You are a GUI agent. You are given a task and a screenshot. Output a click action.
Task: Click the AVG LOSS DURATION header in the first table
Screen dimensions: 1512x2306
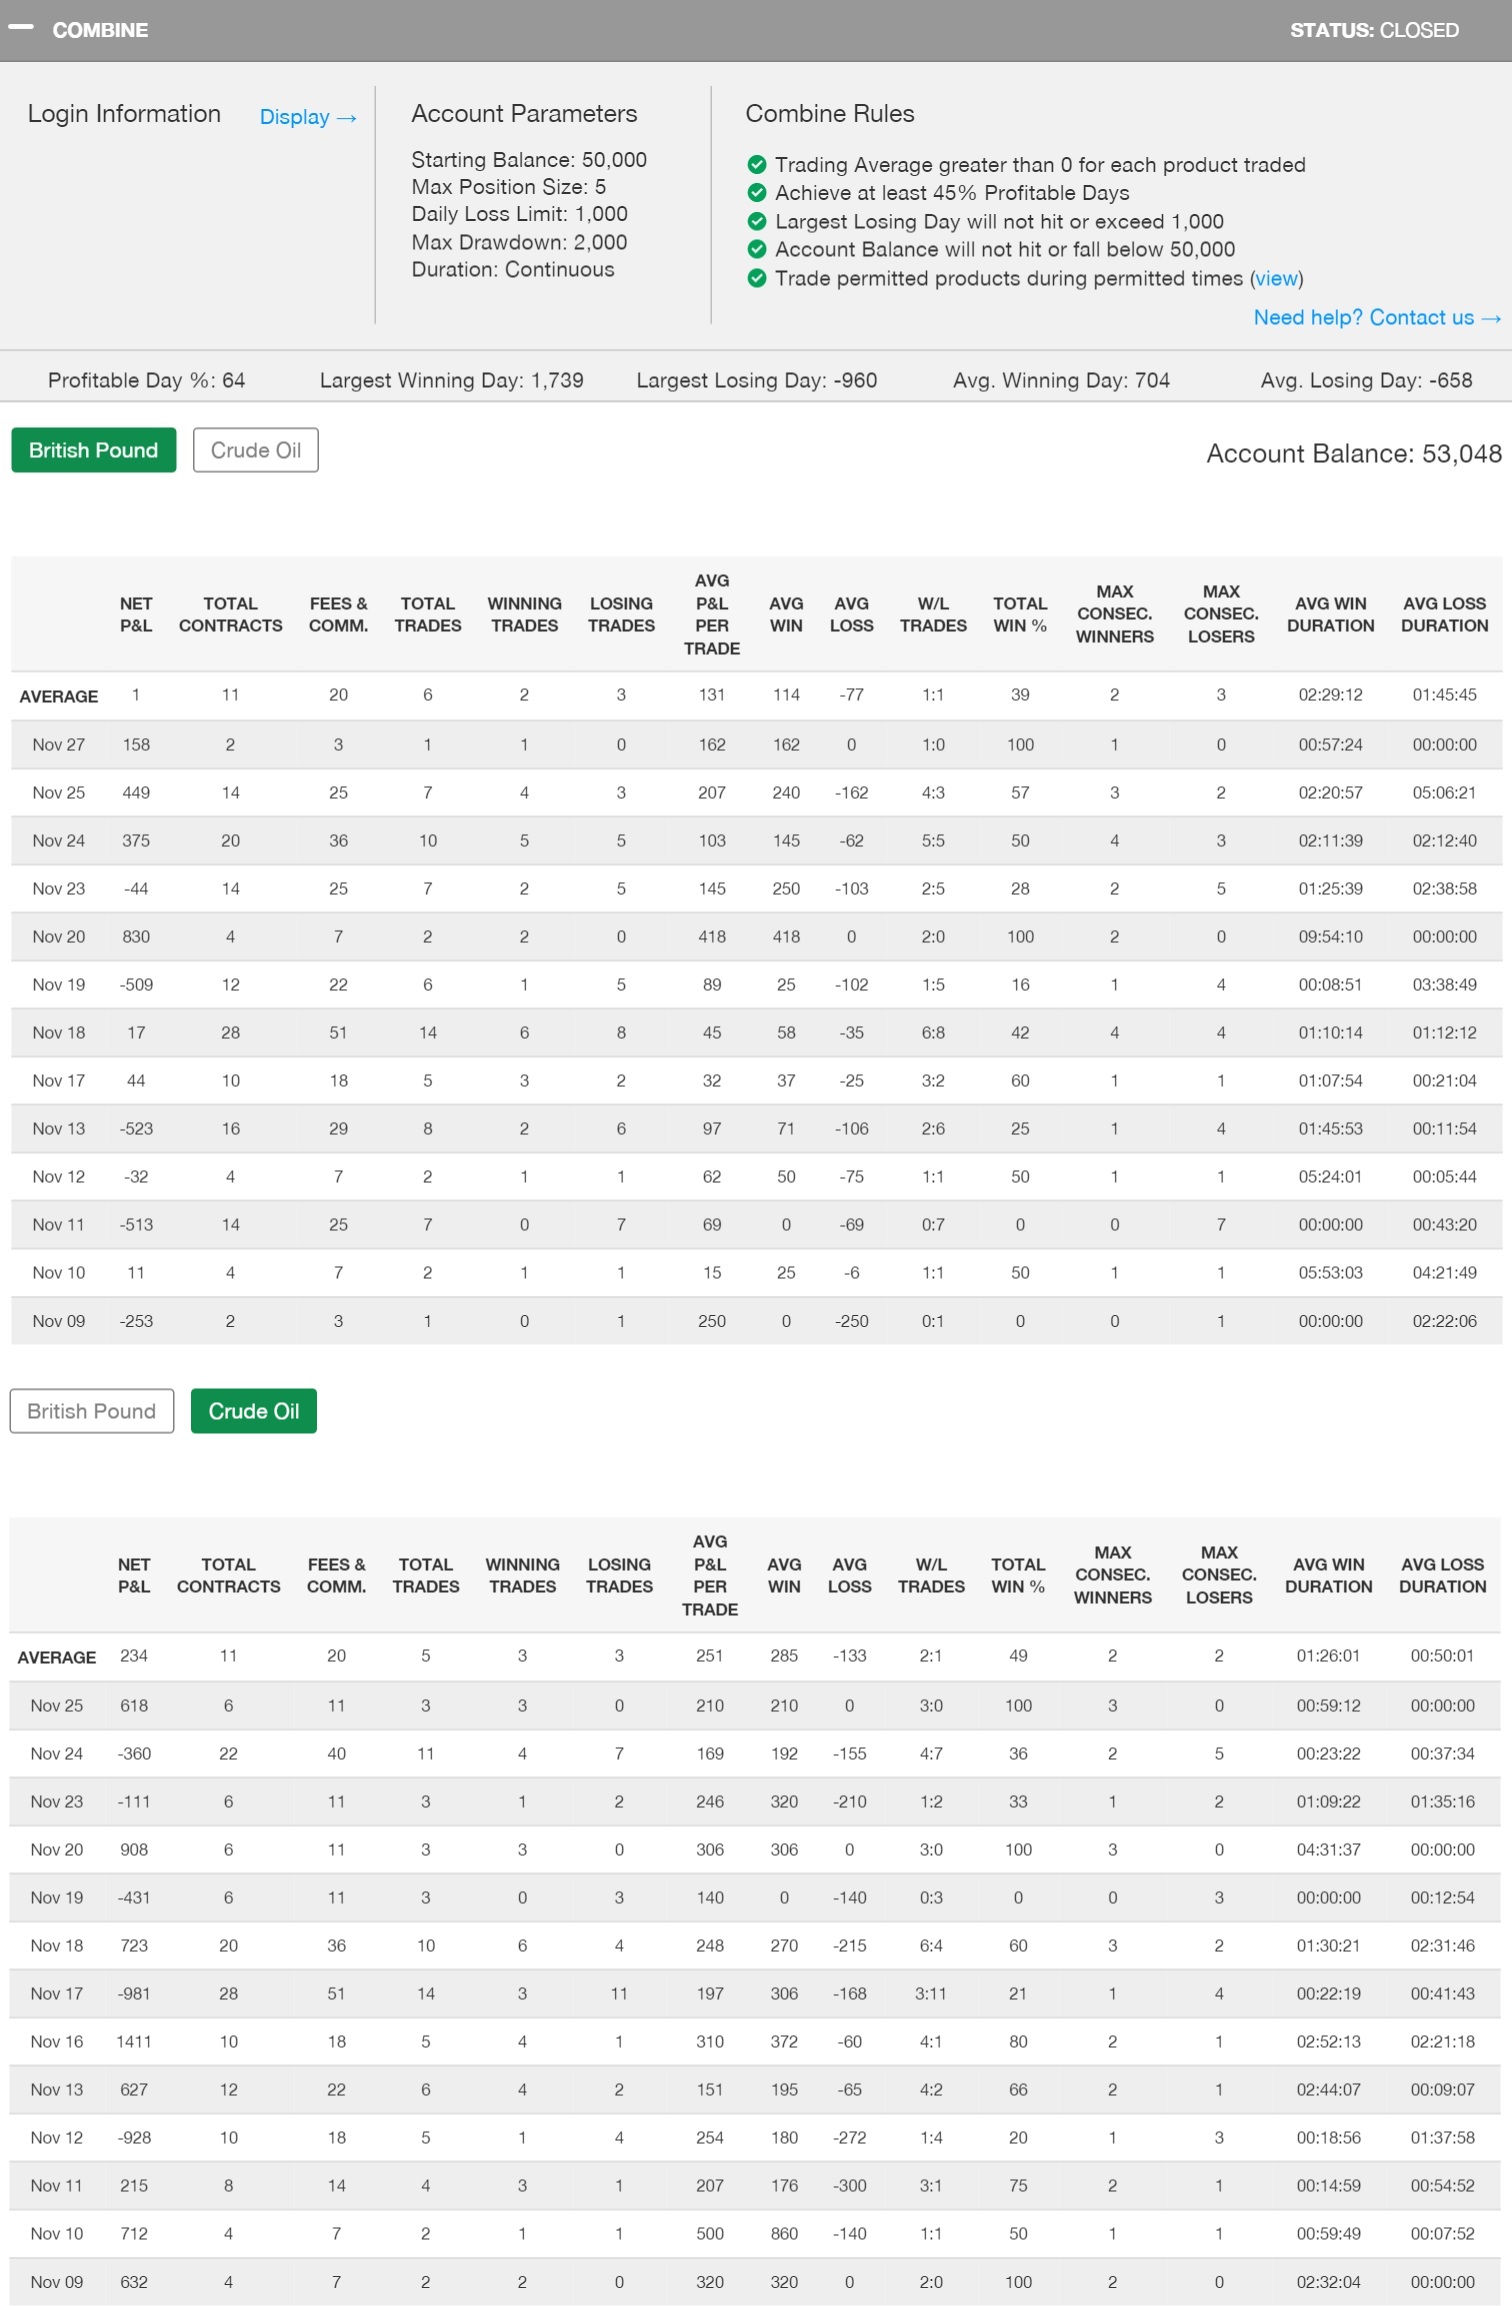click(x=1444, y=614)
